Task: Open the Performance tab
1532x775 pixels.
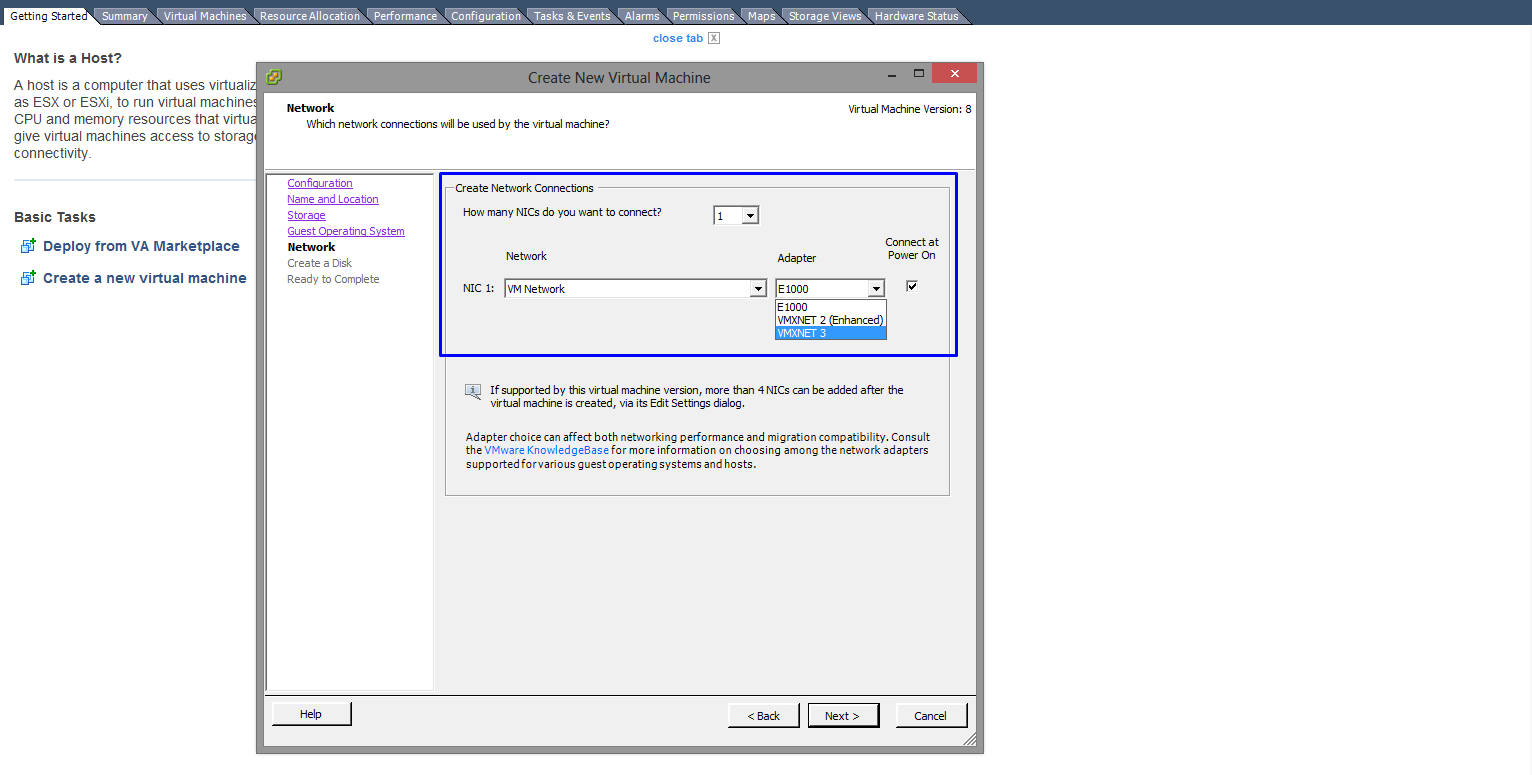Action: [405, 16]
